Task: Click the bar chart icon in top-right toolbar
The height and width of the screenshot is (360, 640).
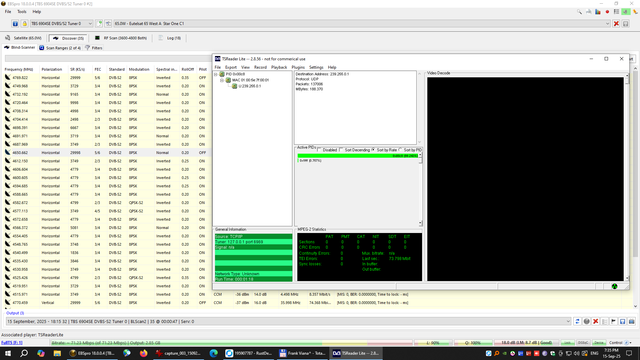Action: (598, 12)
